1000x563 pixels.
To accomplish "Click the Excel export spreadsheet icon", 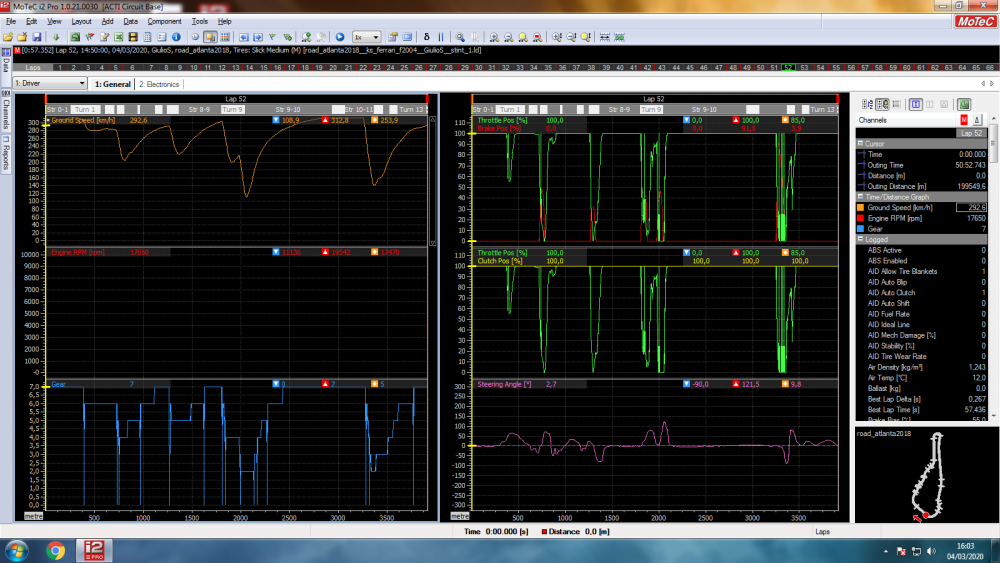I will coord(119,37).
